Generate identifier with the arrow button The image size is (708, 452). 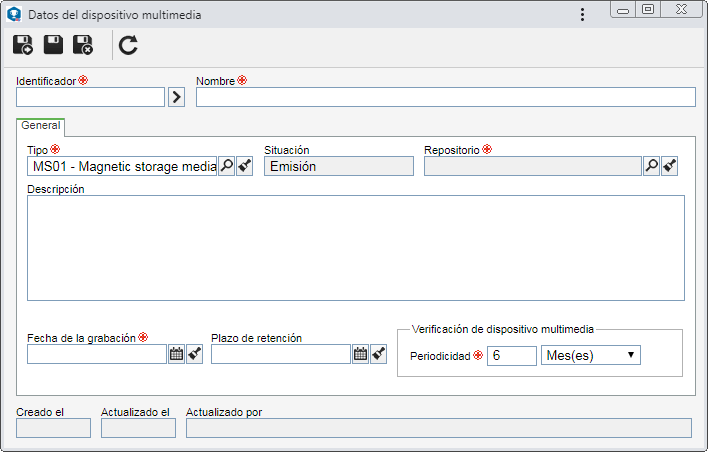[x=177, y=97]
